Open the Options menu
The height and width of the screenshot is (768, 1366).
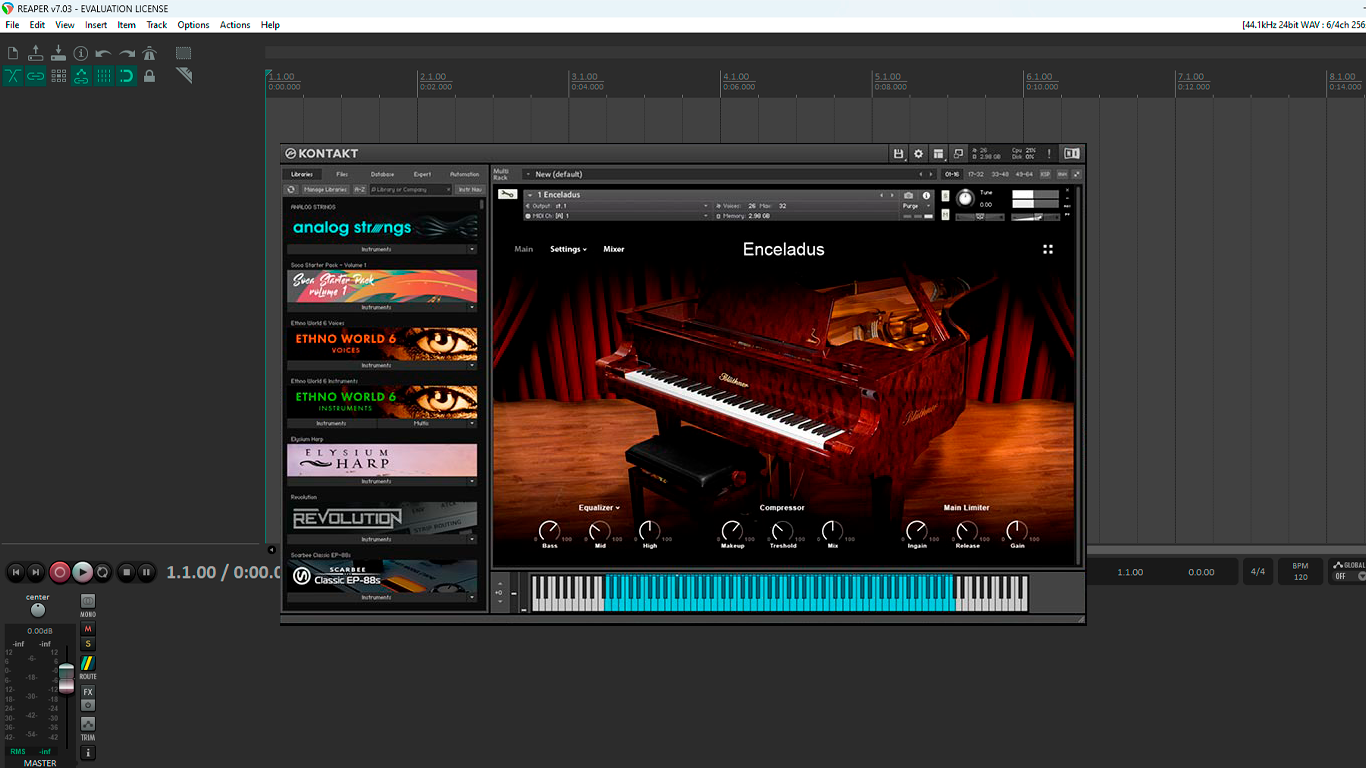click(x=193, y=25)
